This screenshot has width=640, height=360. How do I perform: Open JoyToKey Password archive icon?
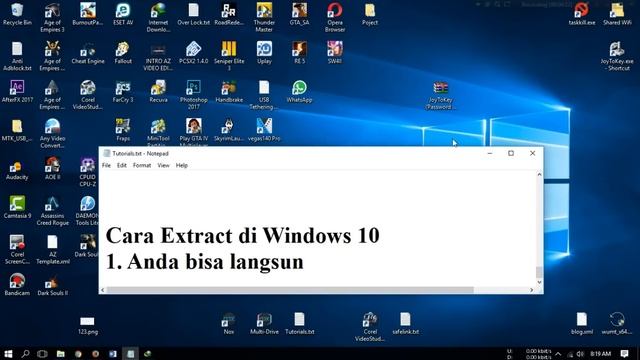tap(440, 95)
